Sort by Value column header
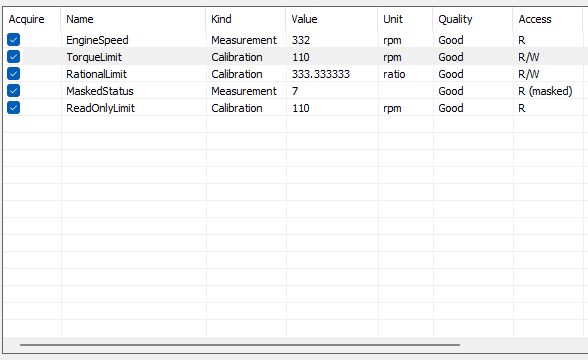Screen dimensions: 588x360 pyautogui.click(x=332, y=19)
